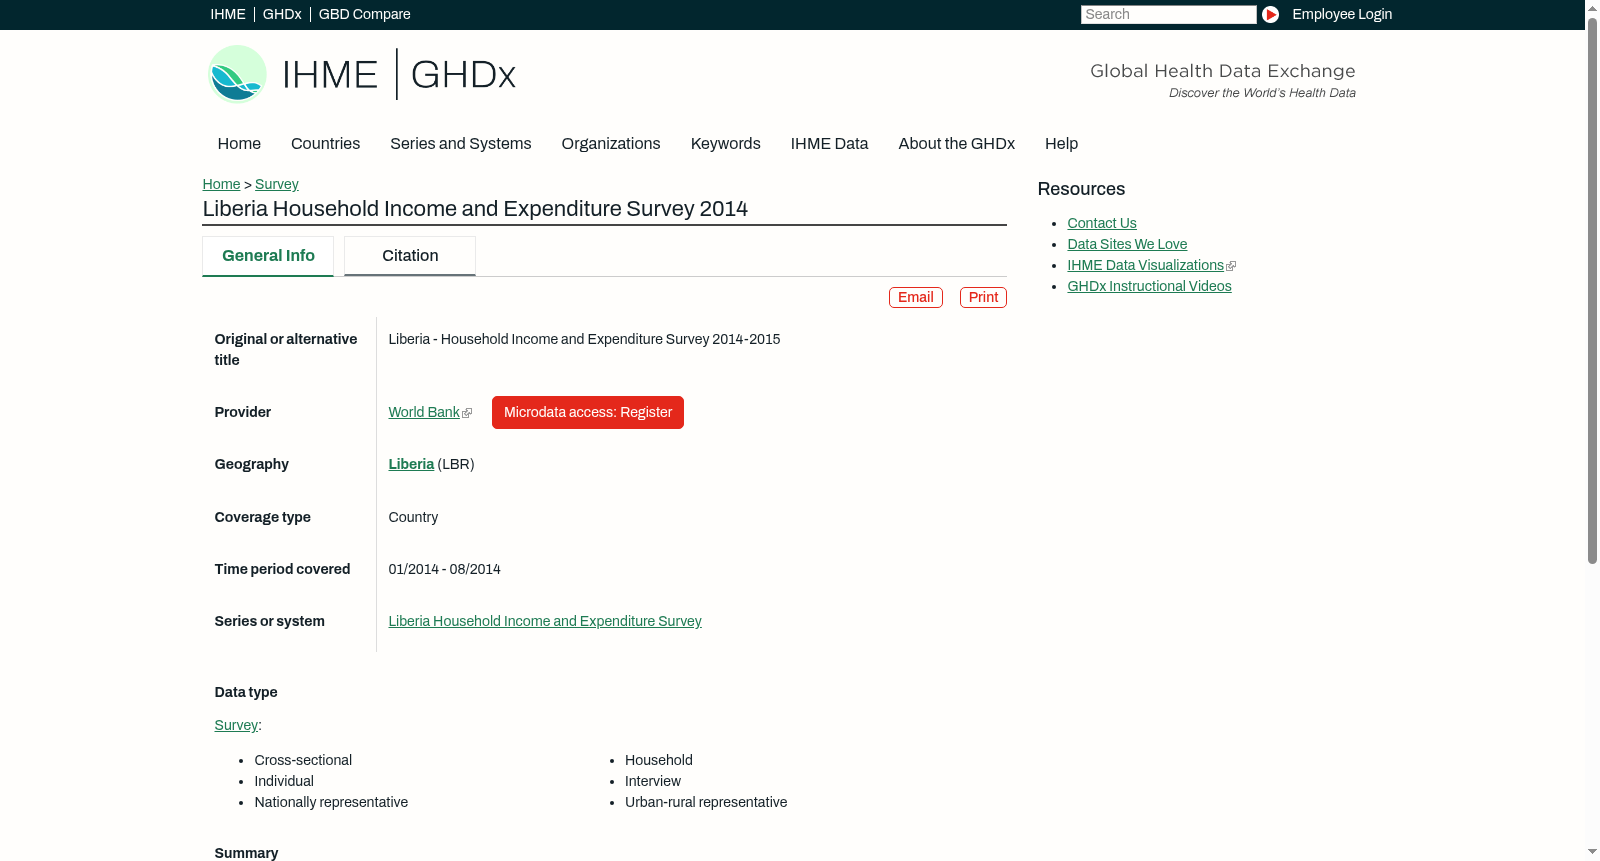The height and width of the screenshot is (861, 1600).
Task: Open Liberia geography link
Action: (411, 464)
